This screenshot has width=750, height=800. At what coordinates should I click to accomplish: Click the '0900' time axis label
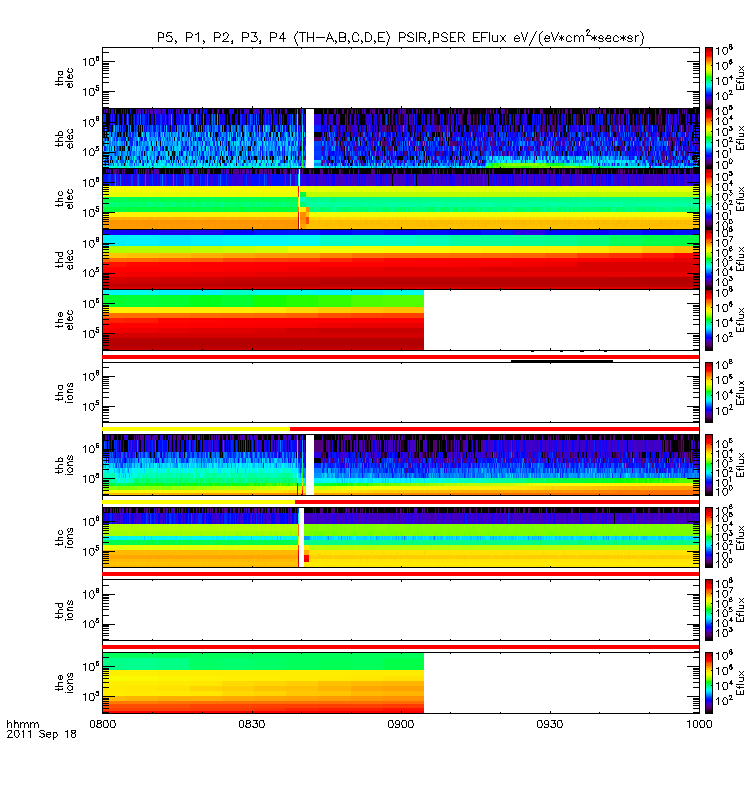coord(401,724)
